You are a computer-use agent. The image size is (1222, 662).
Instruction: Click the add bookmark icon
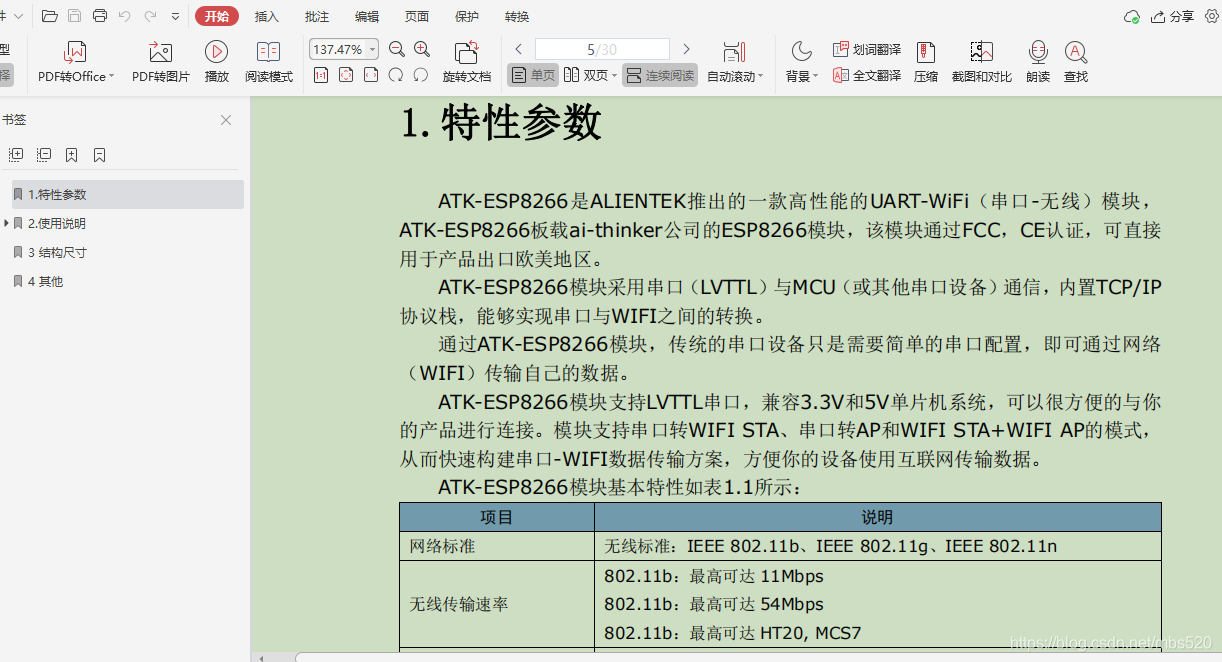tap(72, 155)
